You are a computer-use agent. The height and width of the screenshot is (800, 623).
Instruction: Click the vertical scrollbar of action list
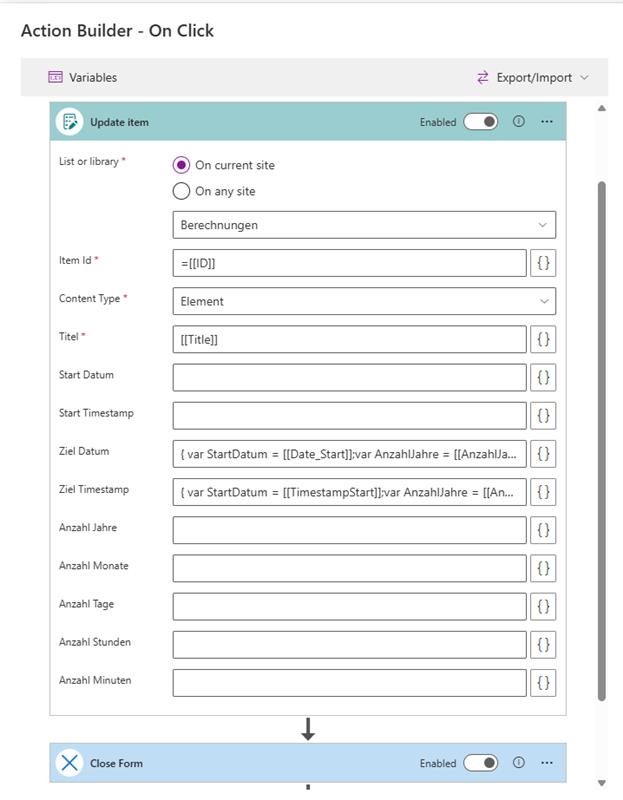601,440
